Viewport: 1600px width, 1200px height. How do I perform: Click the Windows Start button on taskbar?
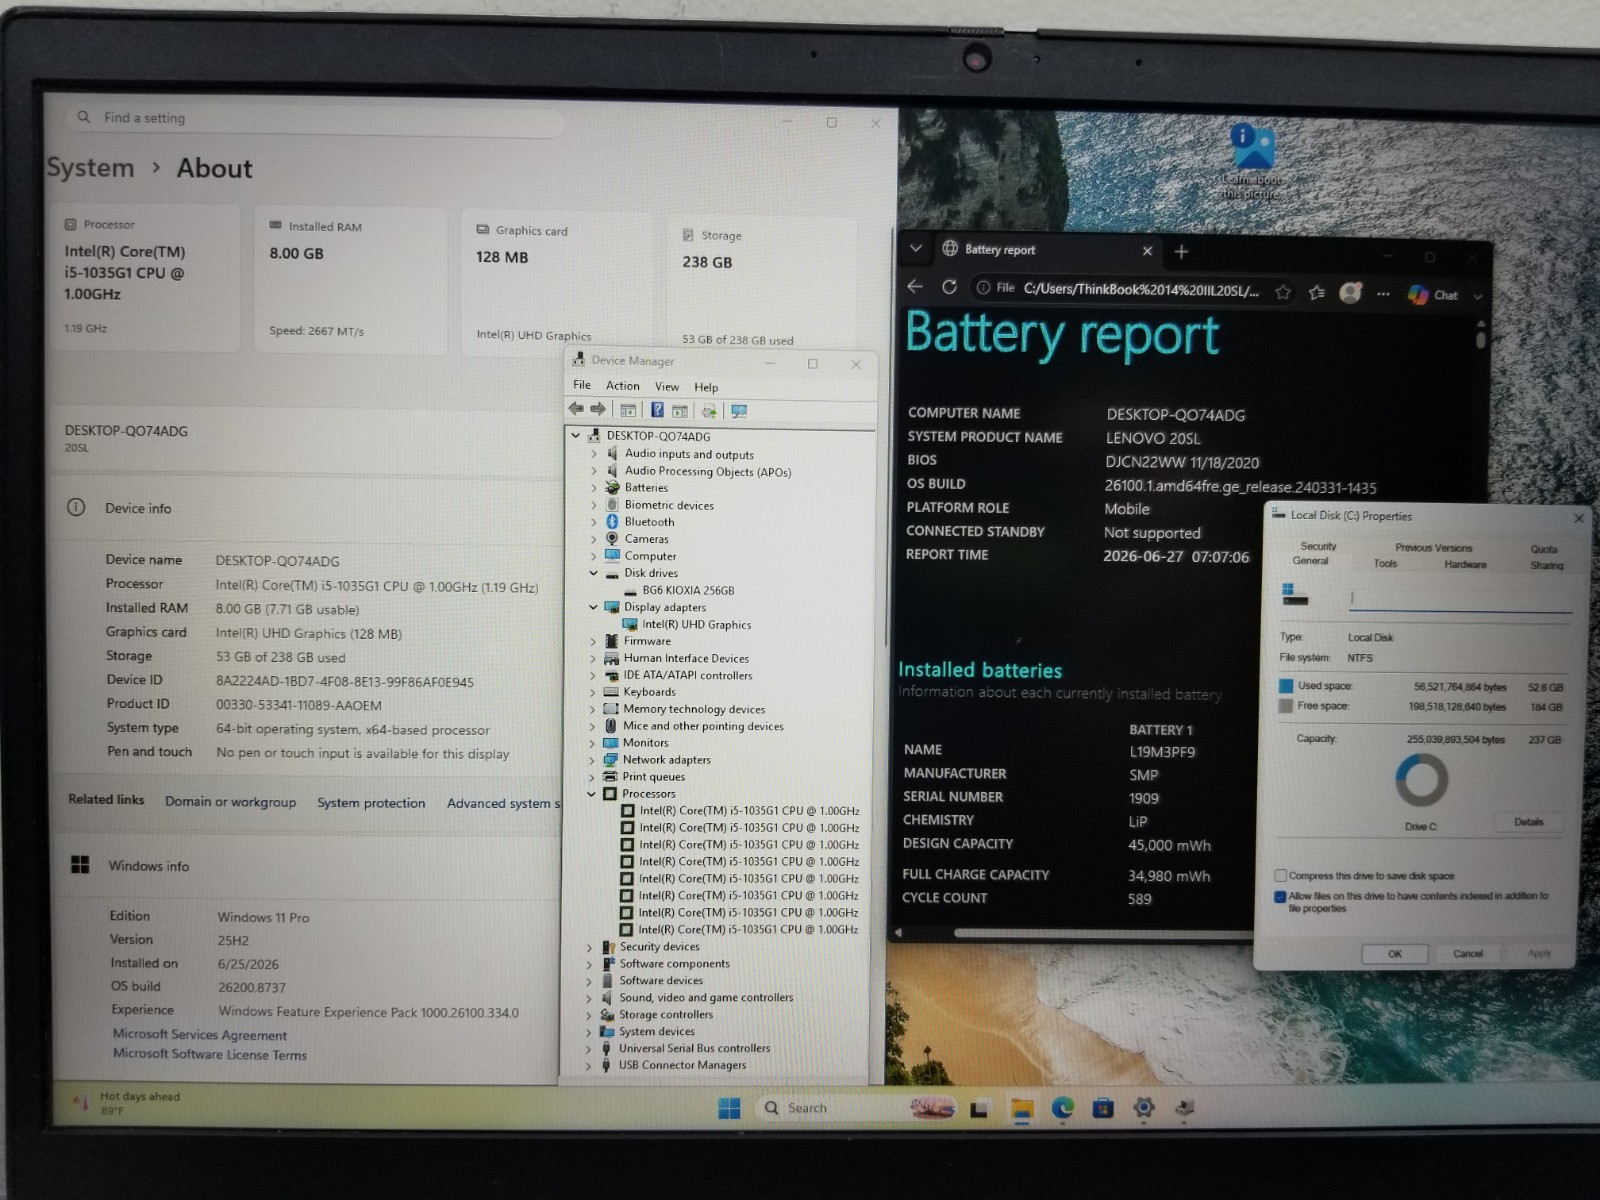tap(730, 1108)
